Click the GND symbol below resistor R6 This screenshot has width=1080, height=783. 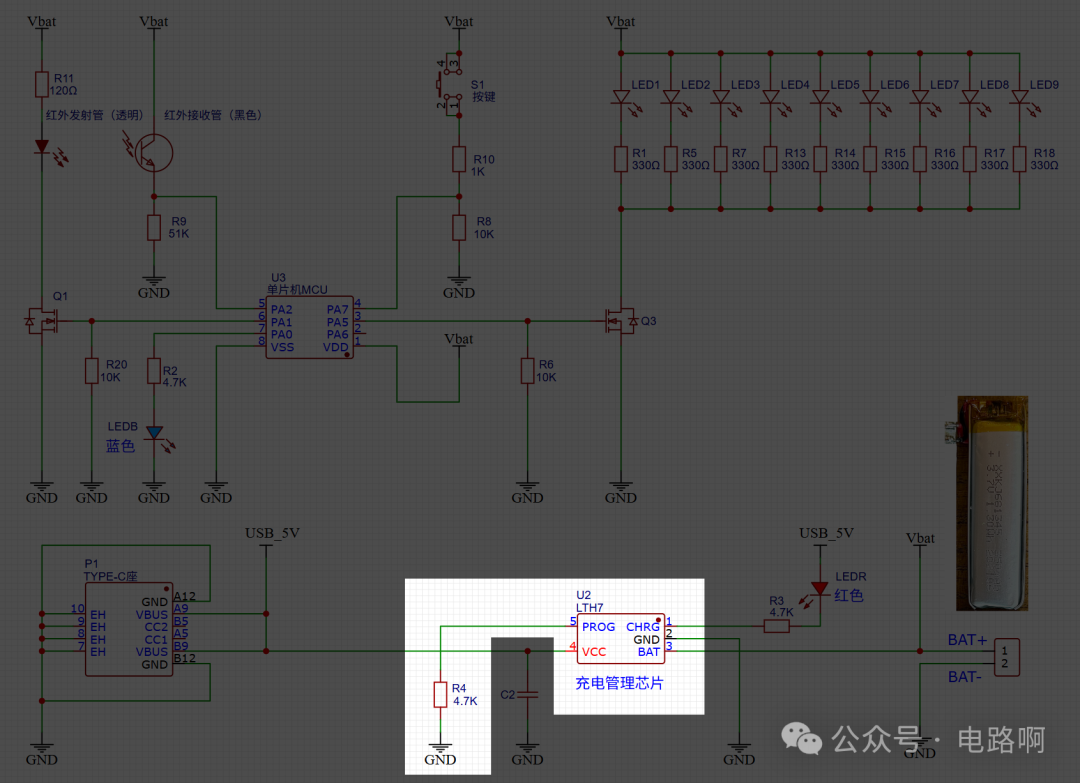[528, 493]
